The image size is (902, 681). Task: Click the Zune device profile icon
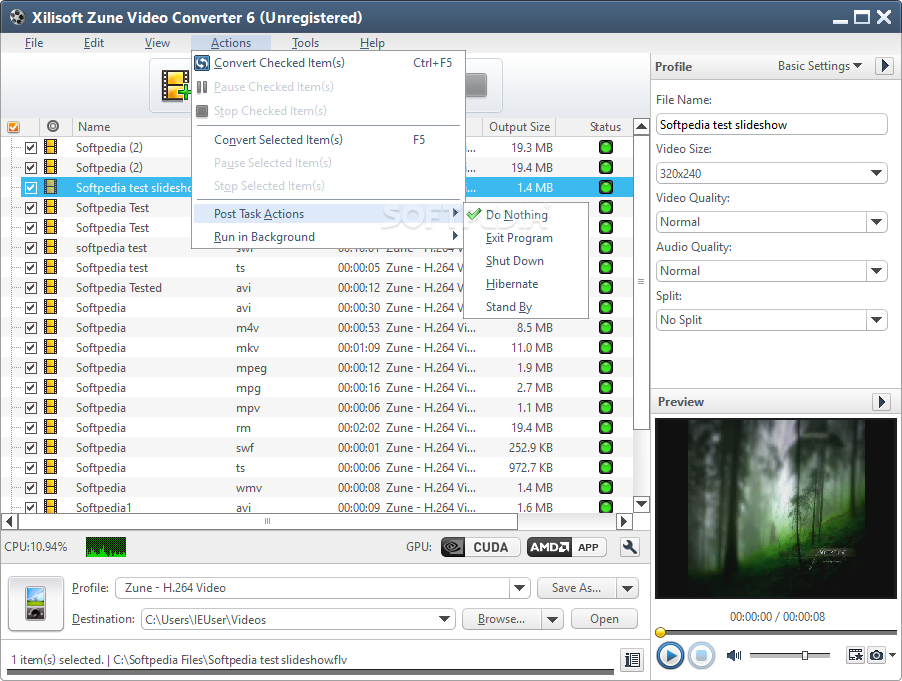tap(36, 603)
